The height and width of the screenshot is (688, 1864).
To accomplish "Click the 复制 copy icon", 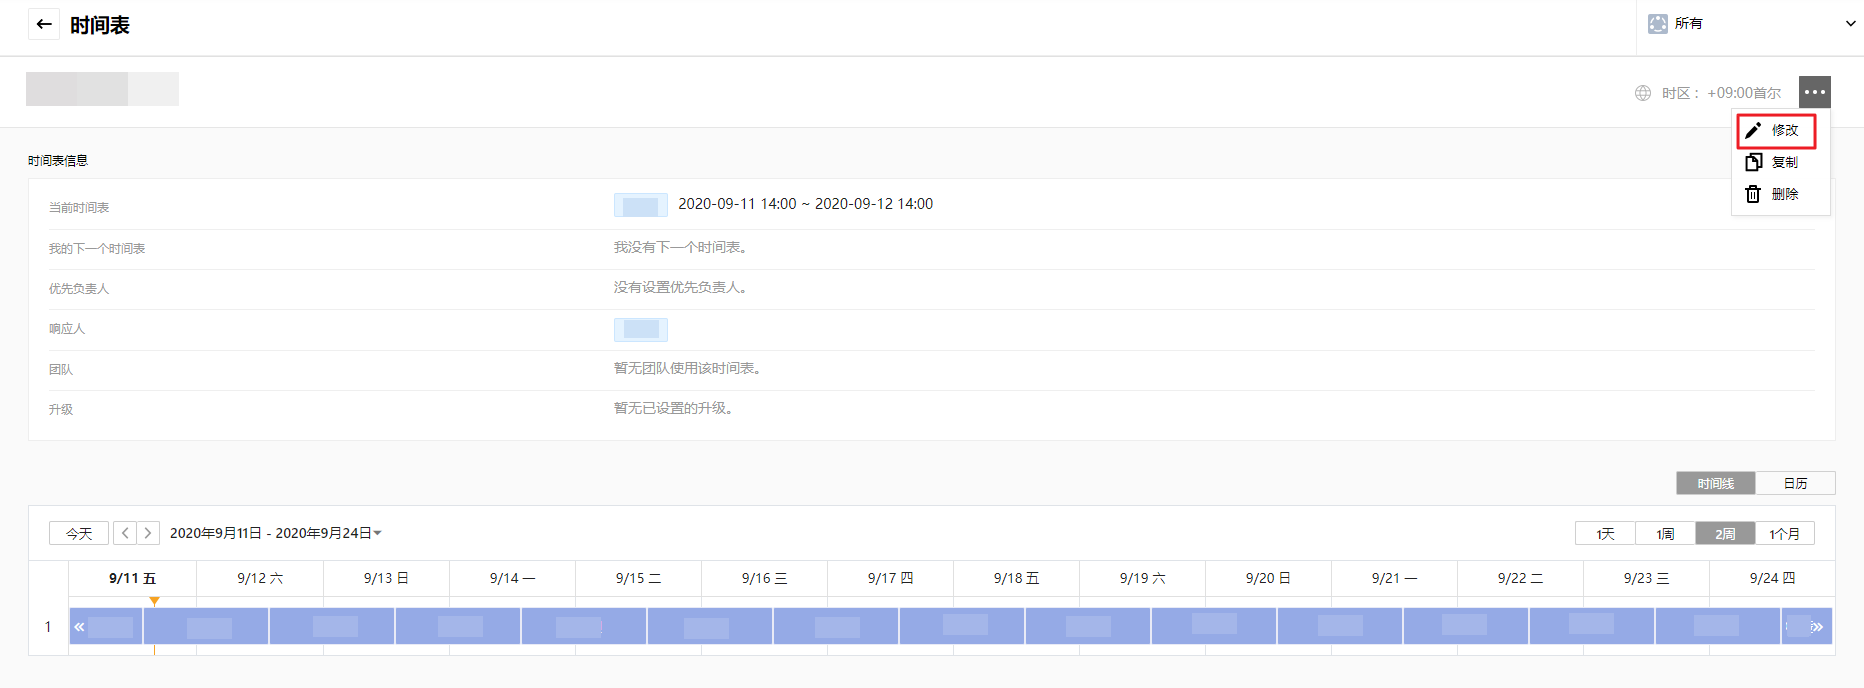I will tap(1753, 162).
